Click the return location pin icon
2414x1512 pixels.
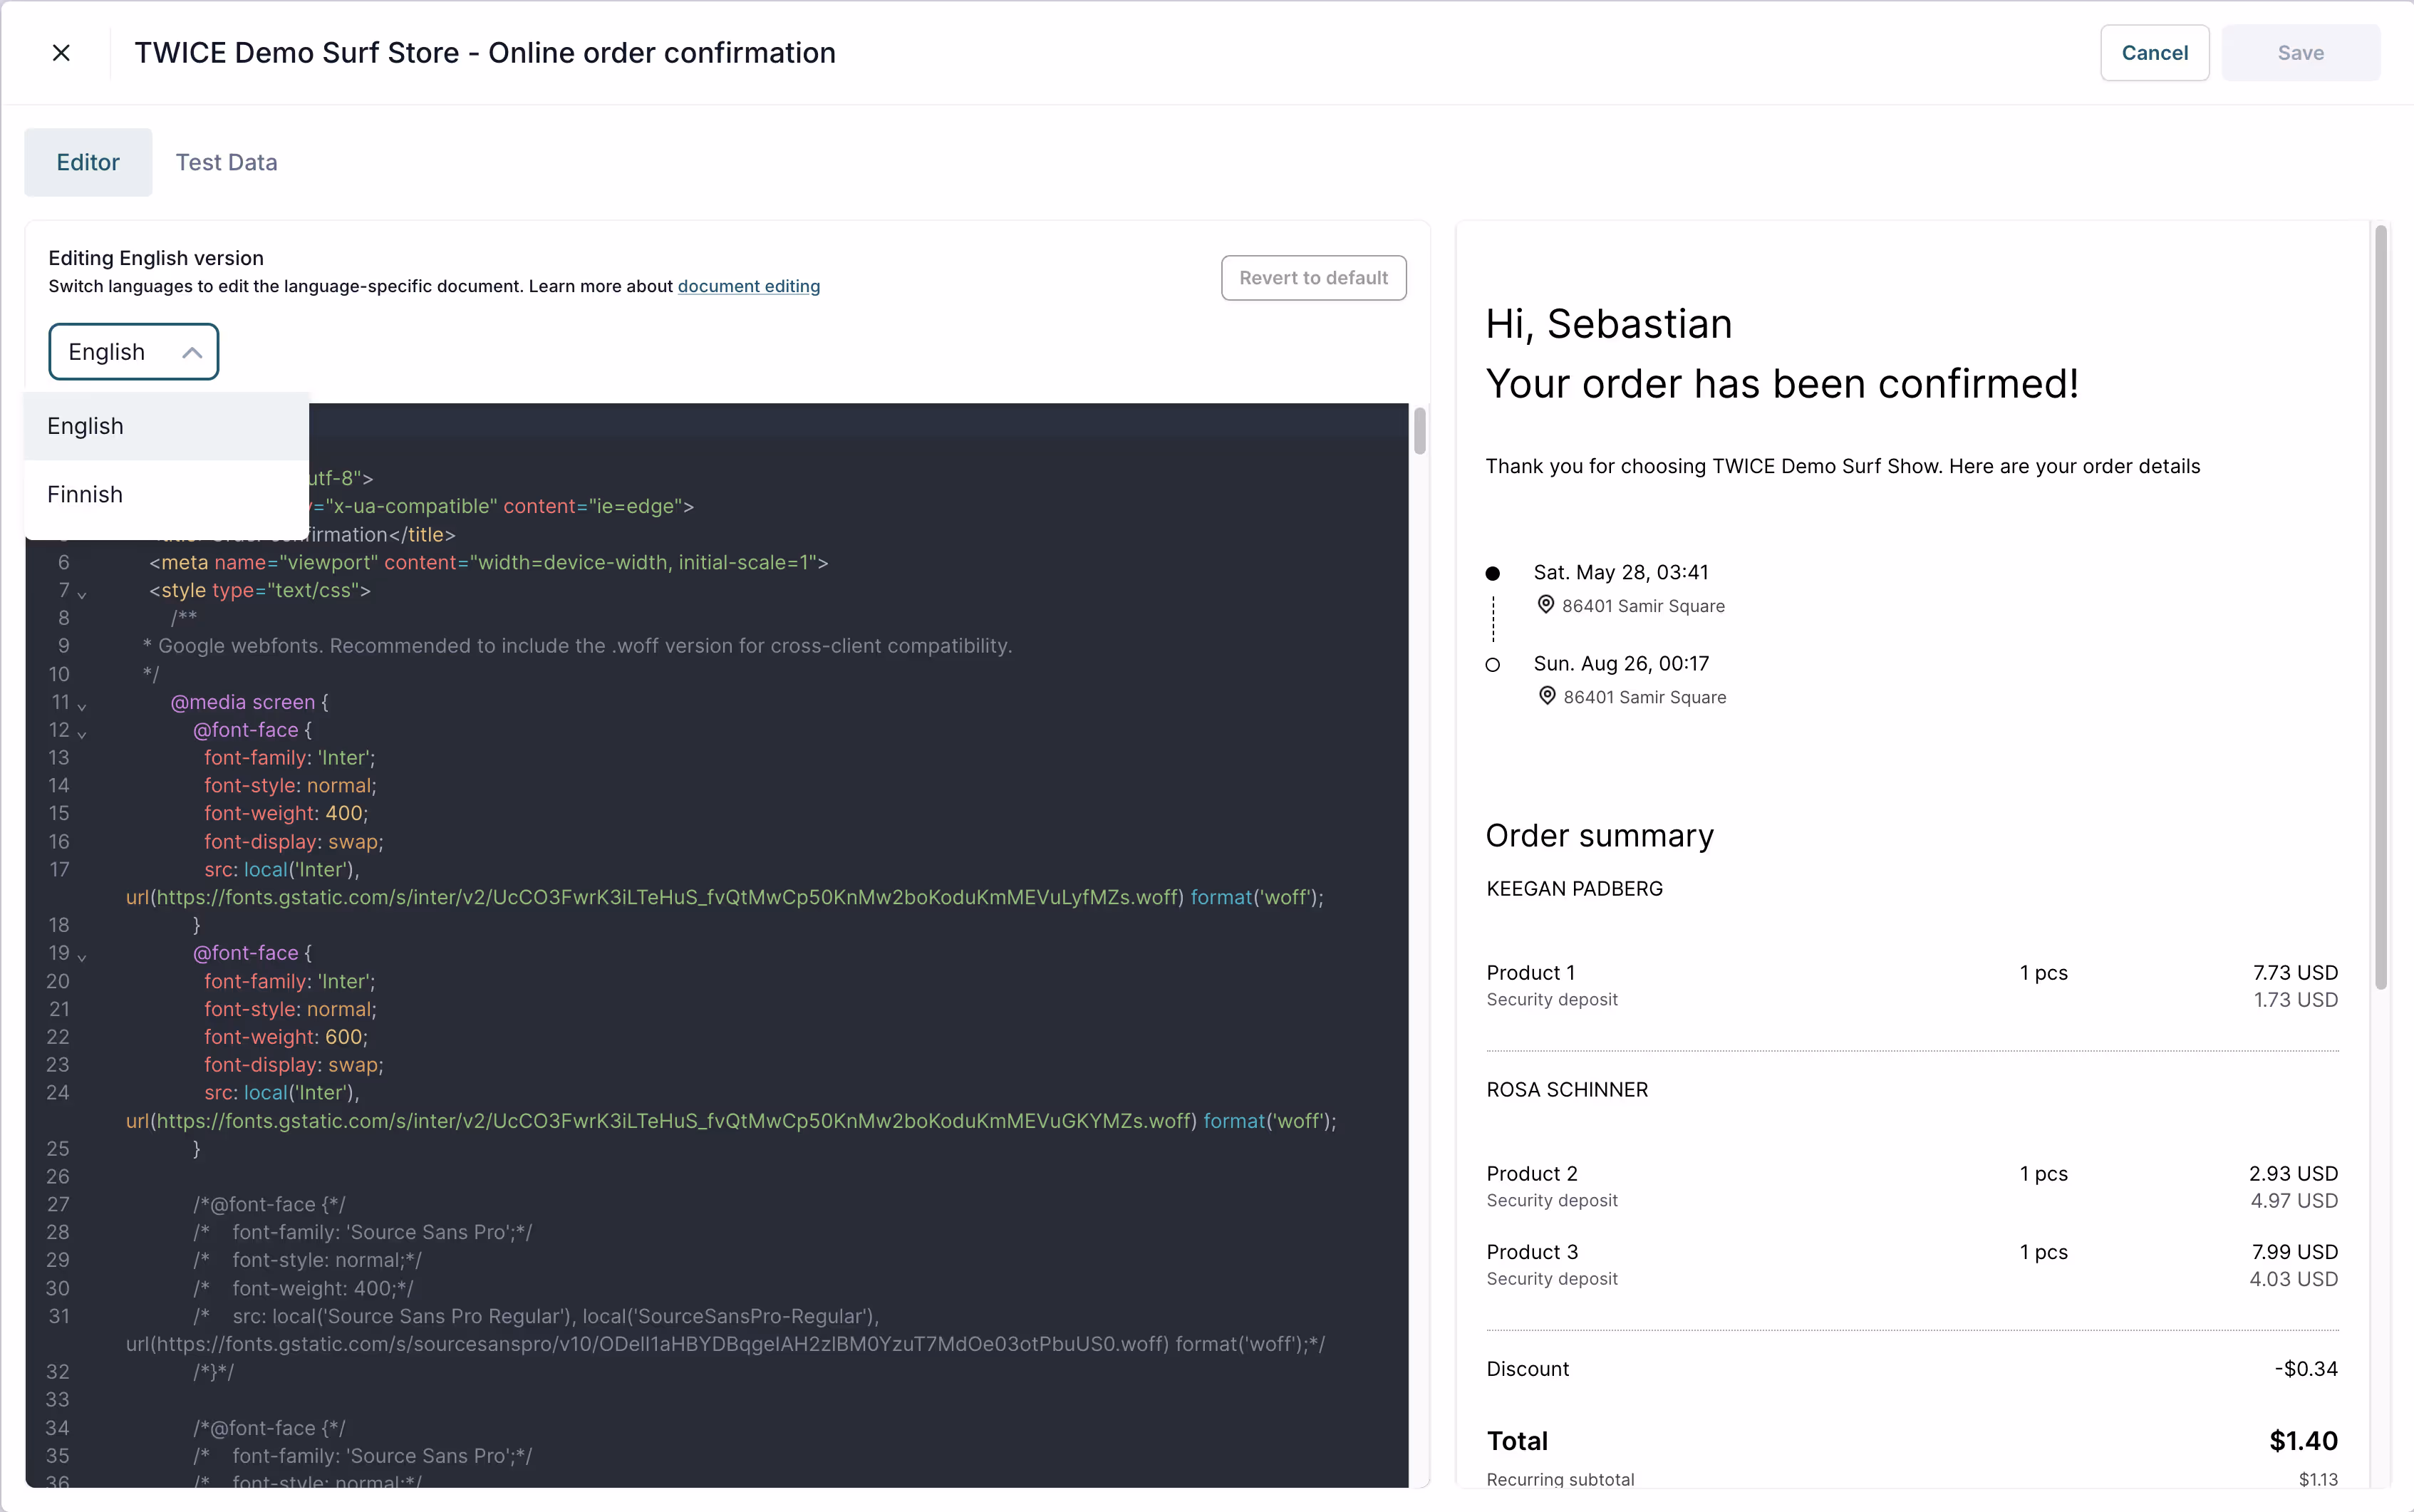coord(1547,696)
